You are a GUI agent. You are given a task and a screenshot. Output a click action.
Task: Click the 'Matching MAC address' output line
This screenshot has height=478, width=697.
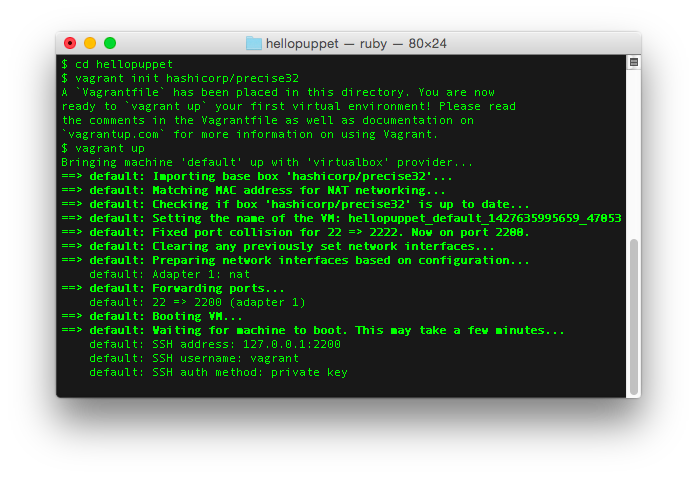click(x=253, y=190)
